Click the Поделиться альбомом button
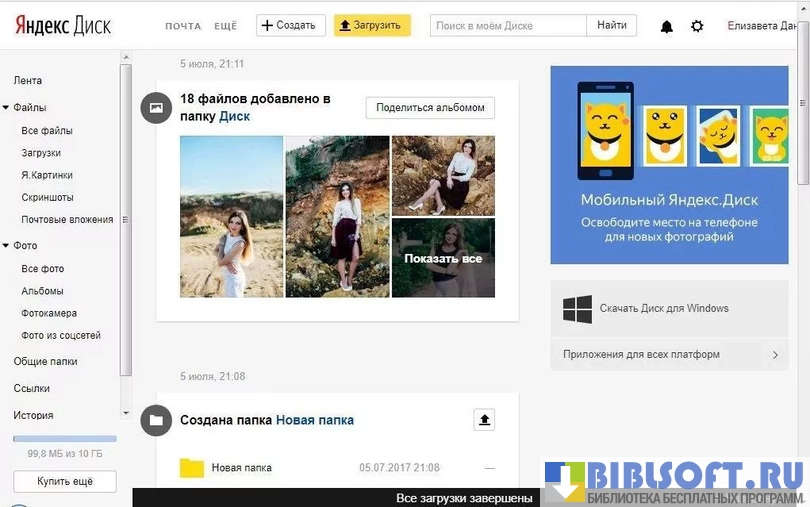 coord(430,107)
